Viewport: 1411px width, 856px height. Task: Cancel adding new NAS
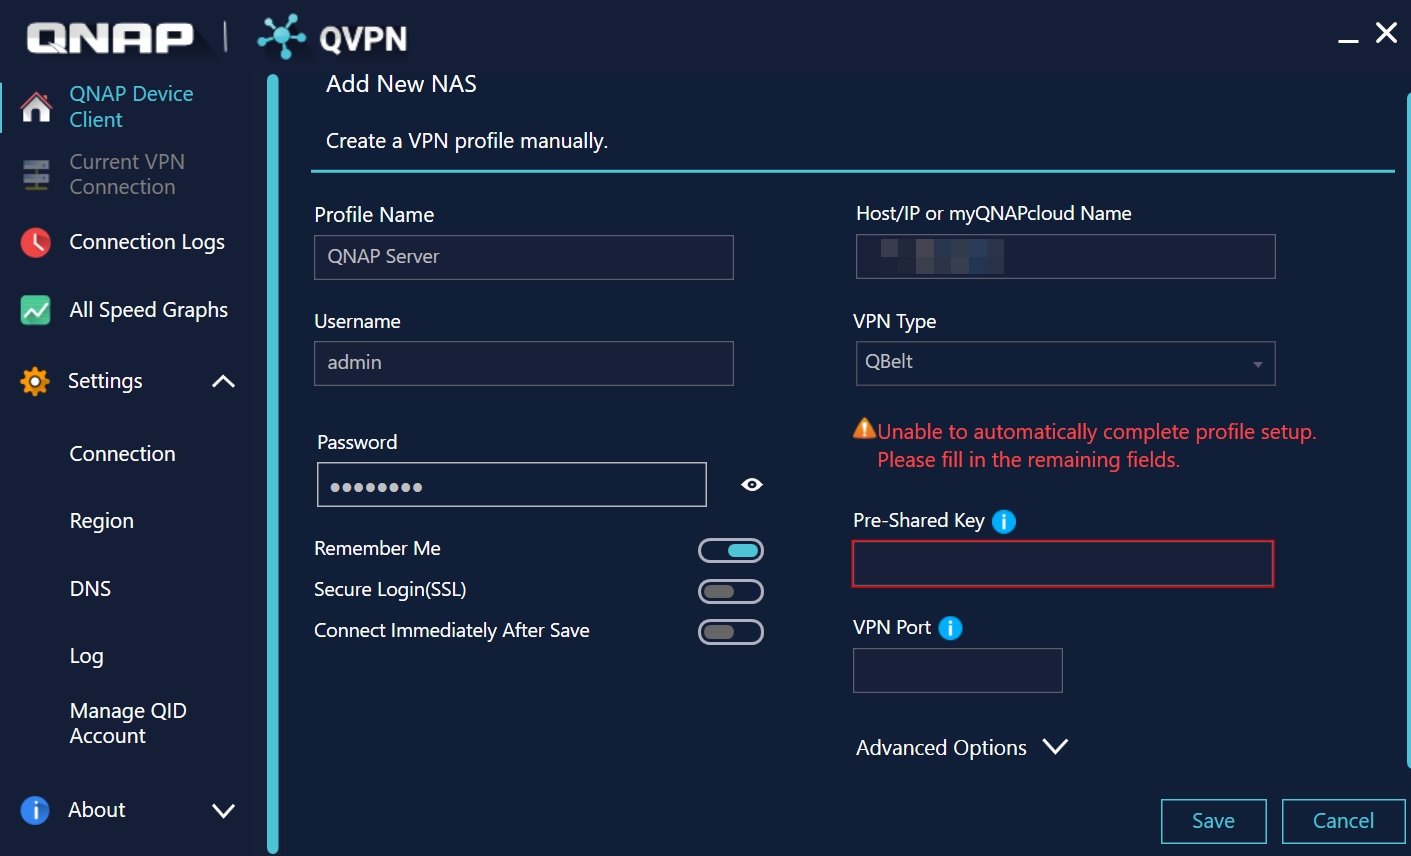tap(1343, 821)
